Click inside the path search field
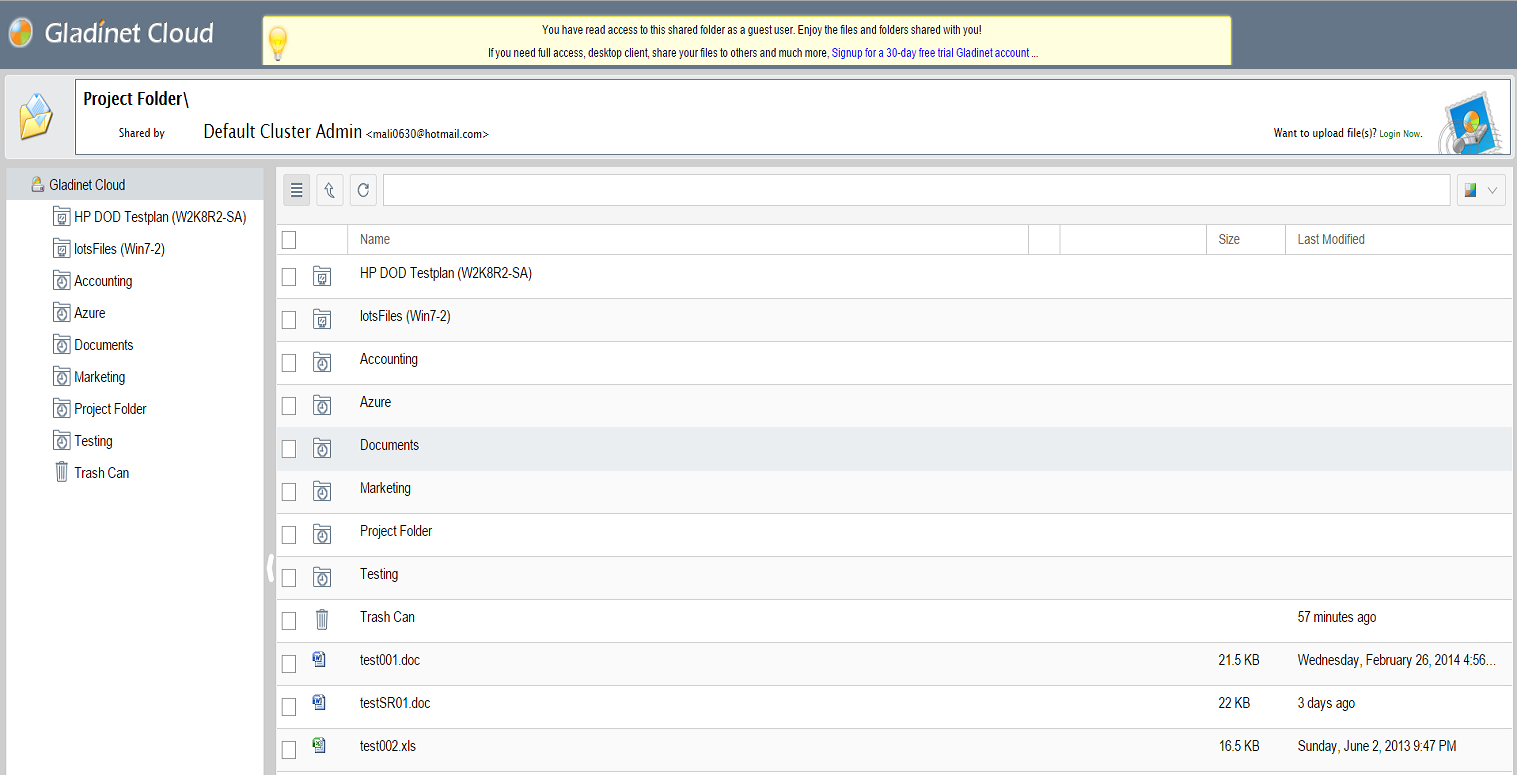1517x775 pixels. 900,189
